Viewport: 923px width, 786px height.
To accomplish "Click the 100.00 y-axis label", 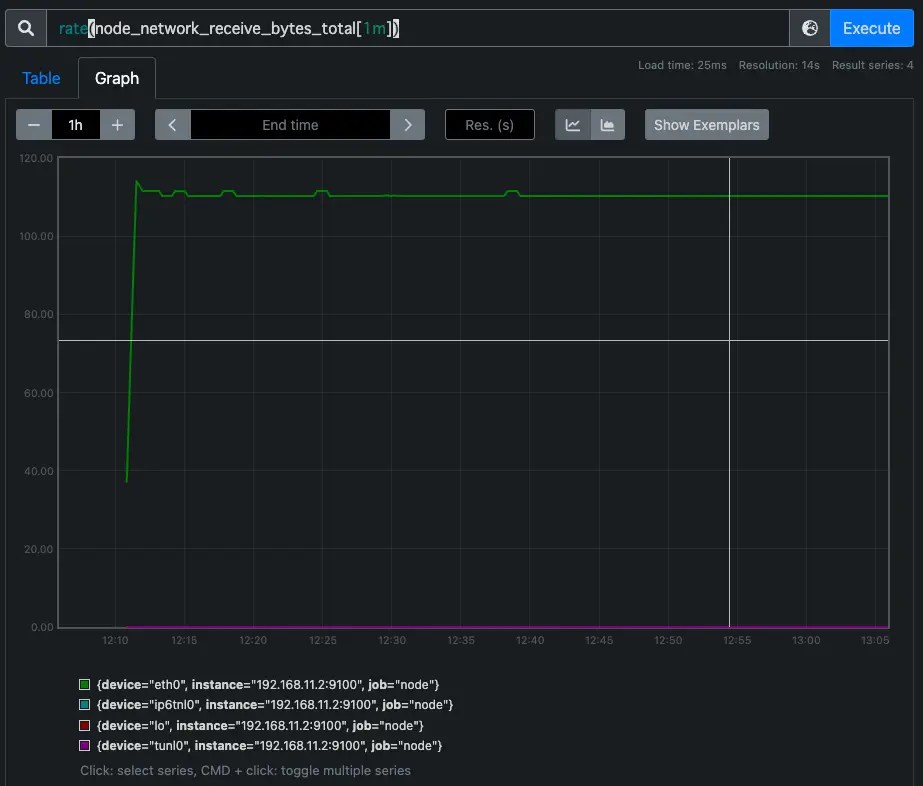I will tap(36, 236).
